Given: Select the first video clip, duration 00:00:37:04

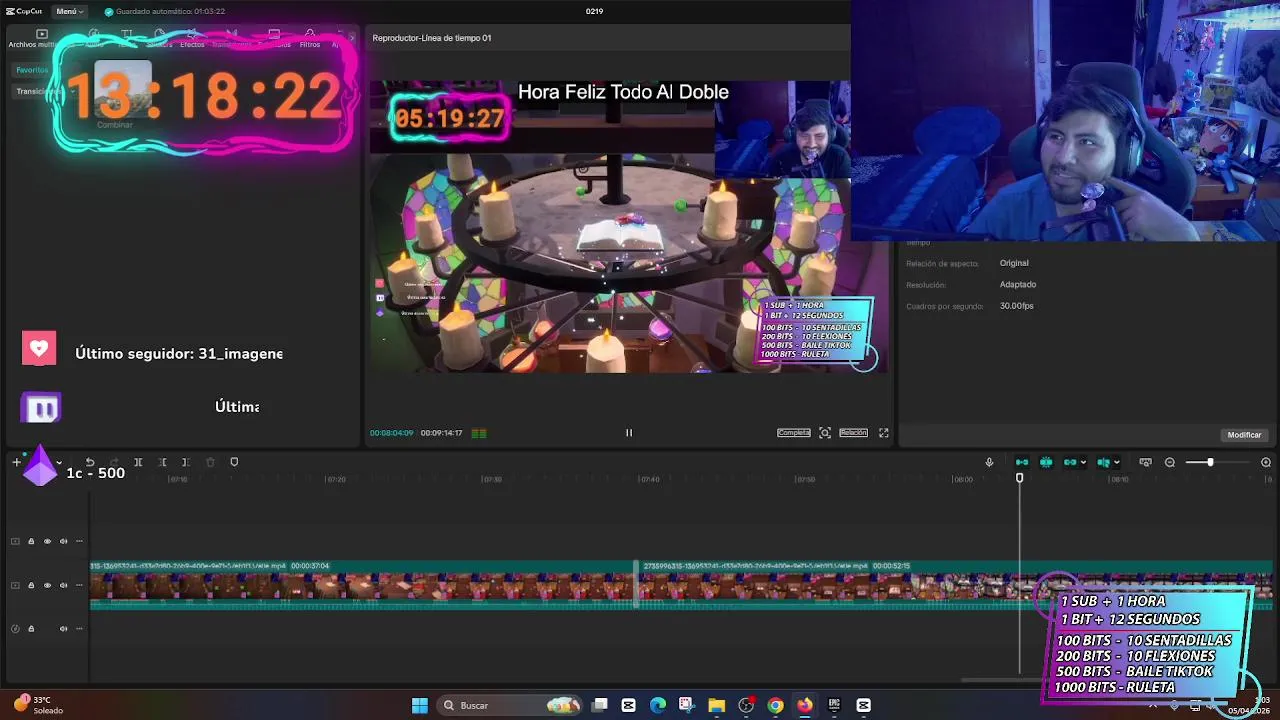Looking at the screenshot, I should pos(363,585).
